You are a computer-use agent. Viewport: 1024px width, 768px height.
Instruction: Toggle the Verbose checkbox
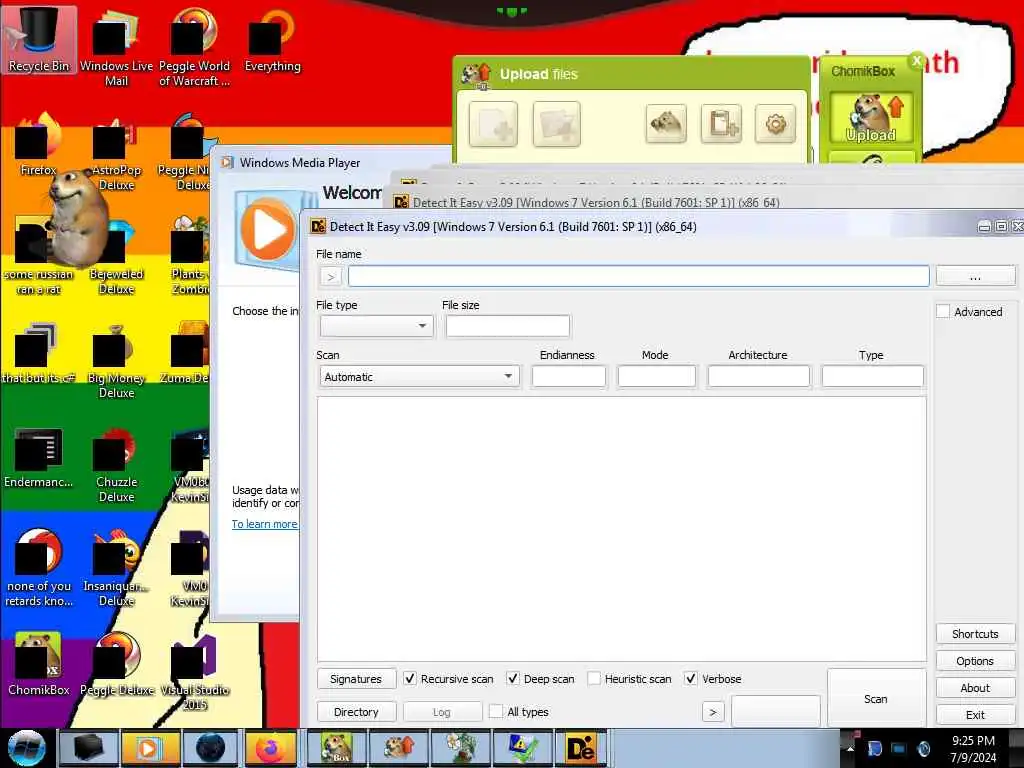click(x=690, y=679)
